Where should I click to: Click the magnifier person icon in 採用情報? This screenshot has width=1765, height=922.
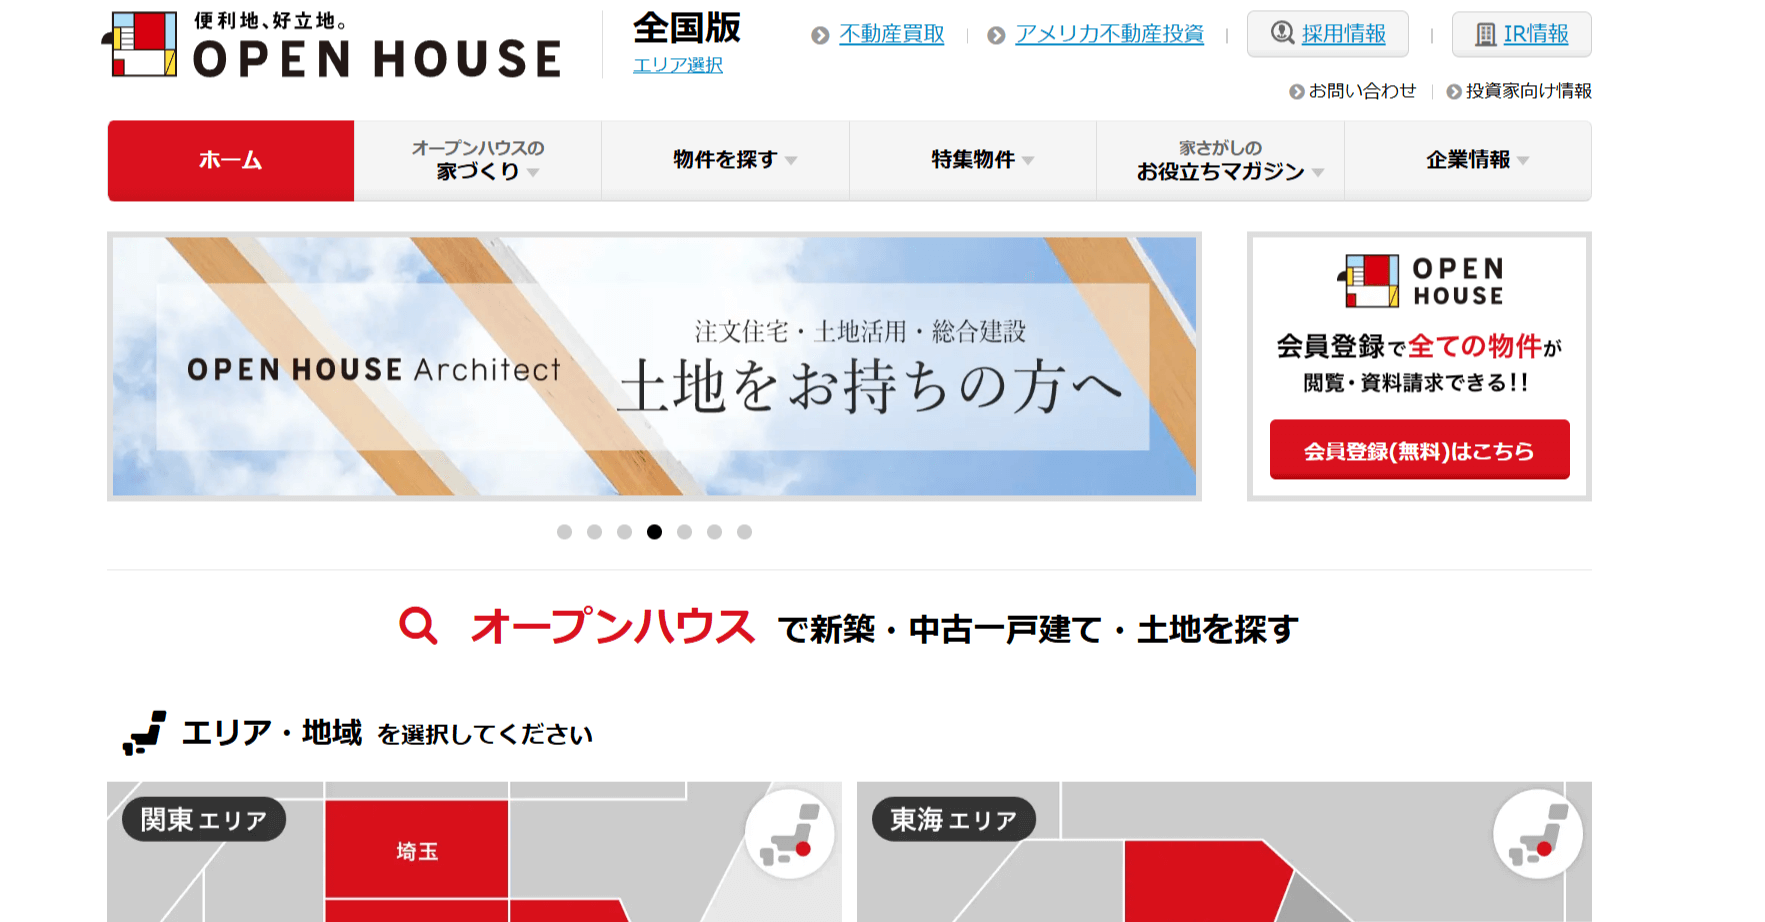tap(1282, 33)
